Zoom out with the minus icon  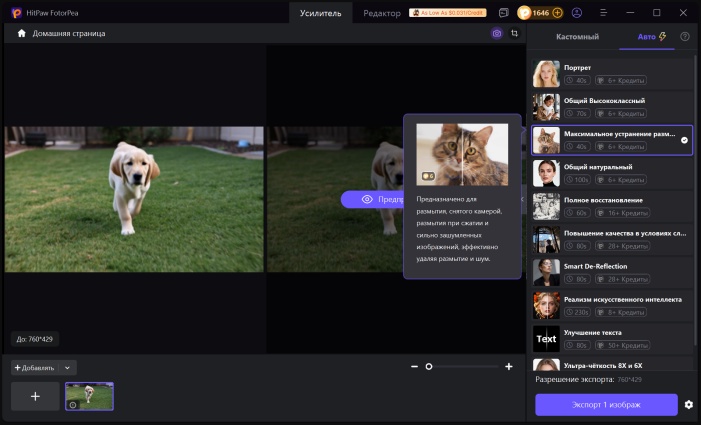point(414,366)
